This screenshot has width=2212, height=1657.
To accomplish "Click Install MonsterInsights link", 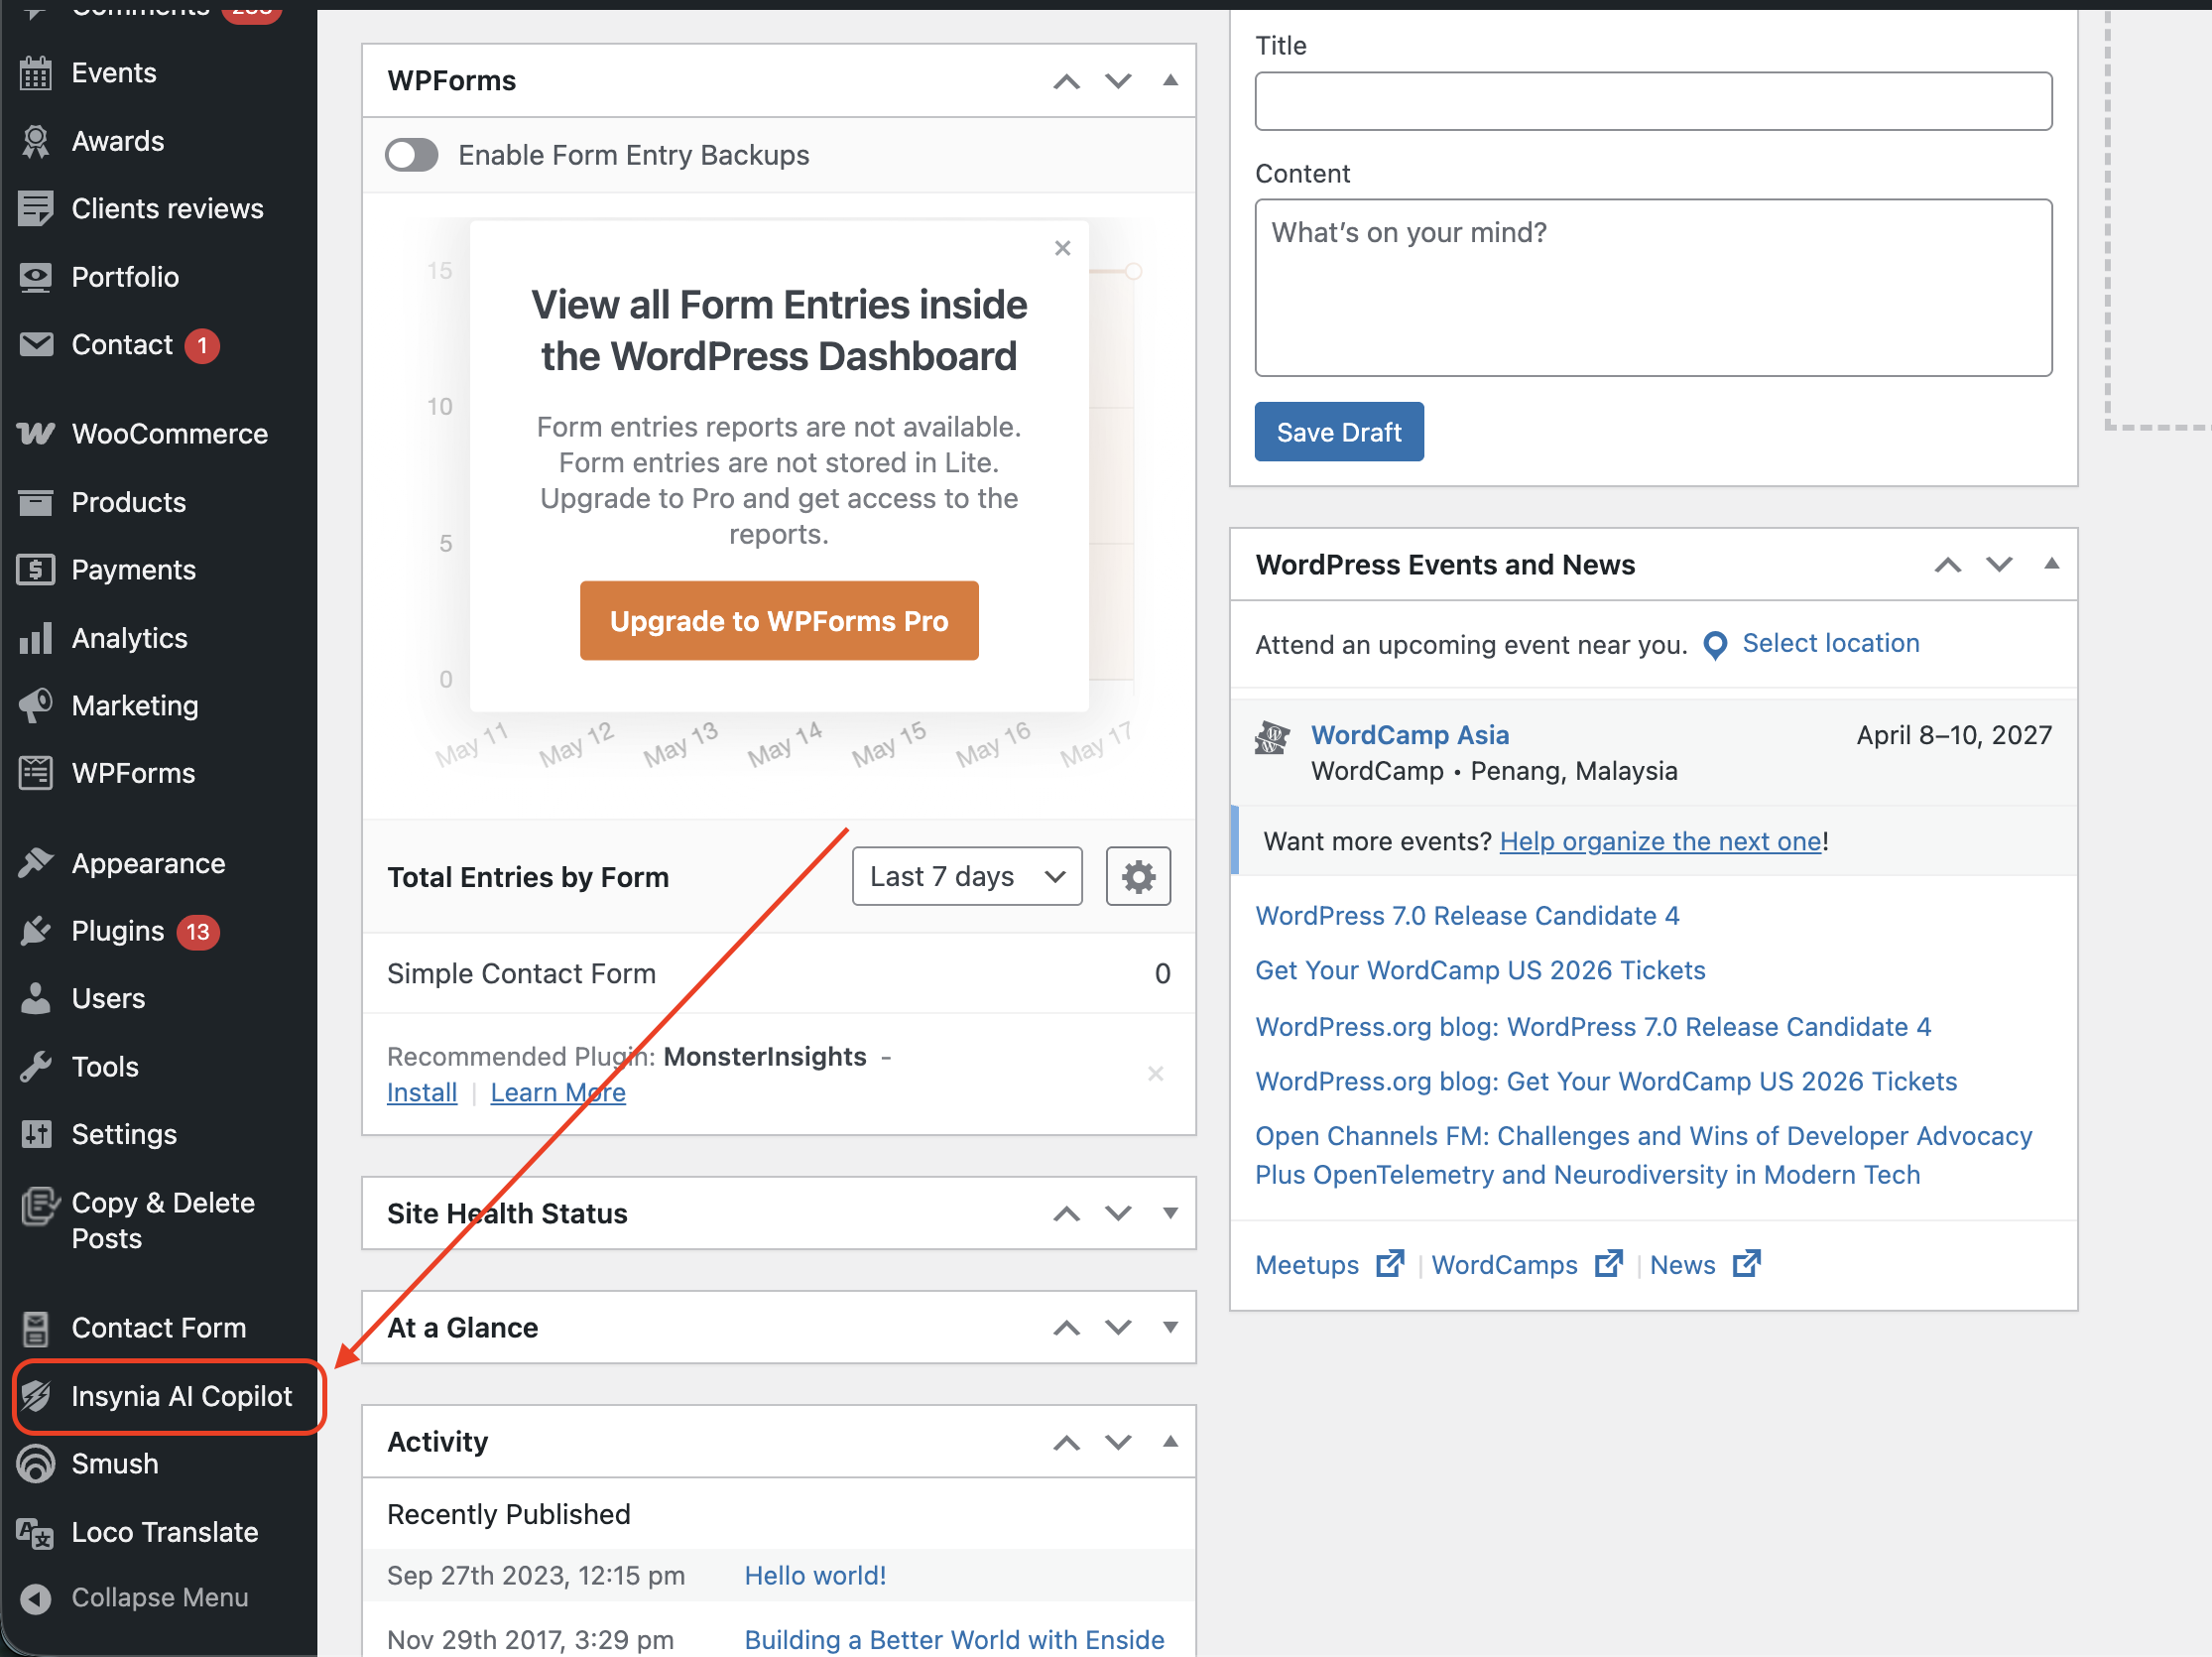I will pos(422,1093).
